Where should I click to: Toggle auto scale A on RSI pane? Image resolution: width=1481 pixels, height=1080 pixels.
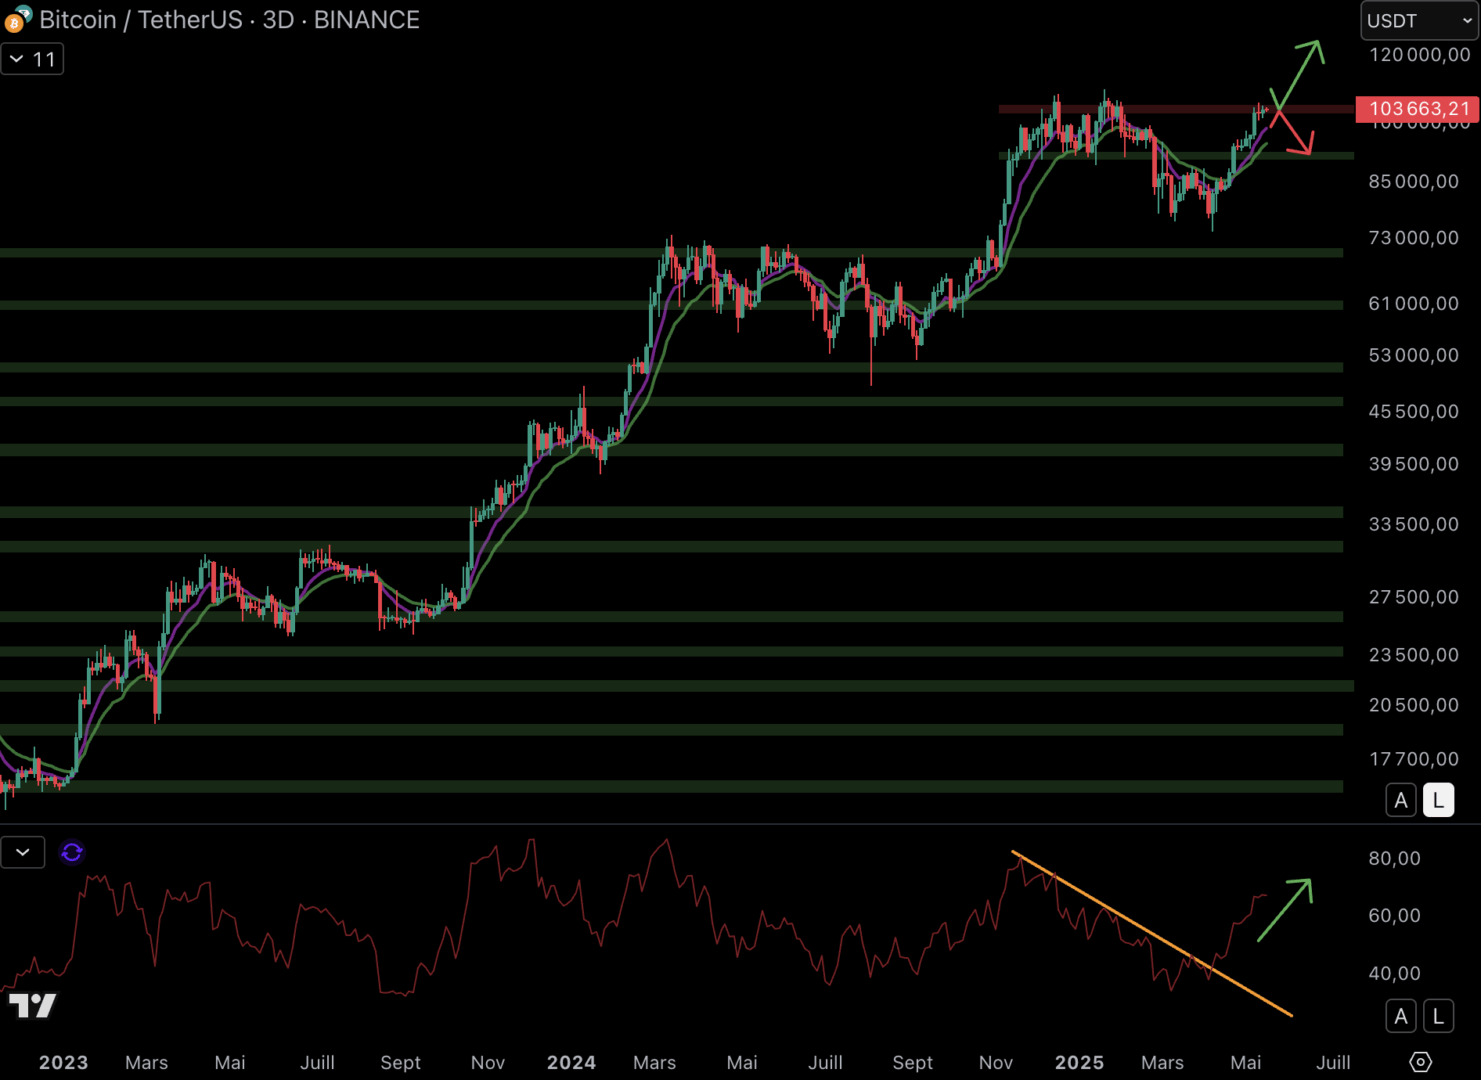click(1401, 1016)
